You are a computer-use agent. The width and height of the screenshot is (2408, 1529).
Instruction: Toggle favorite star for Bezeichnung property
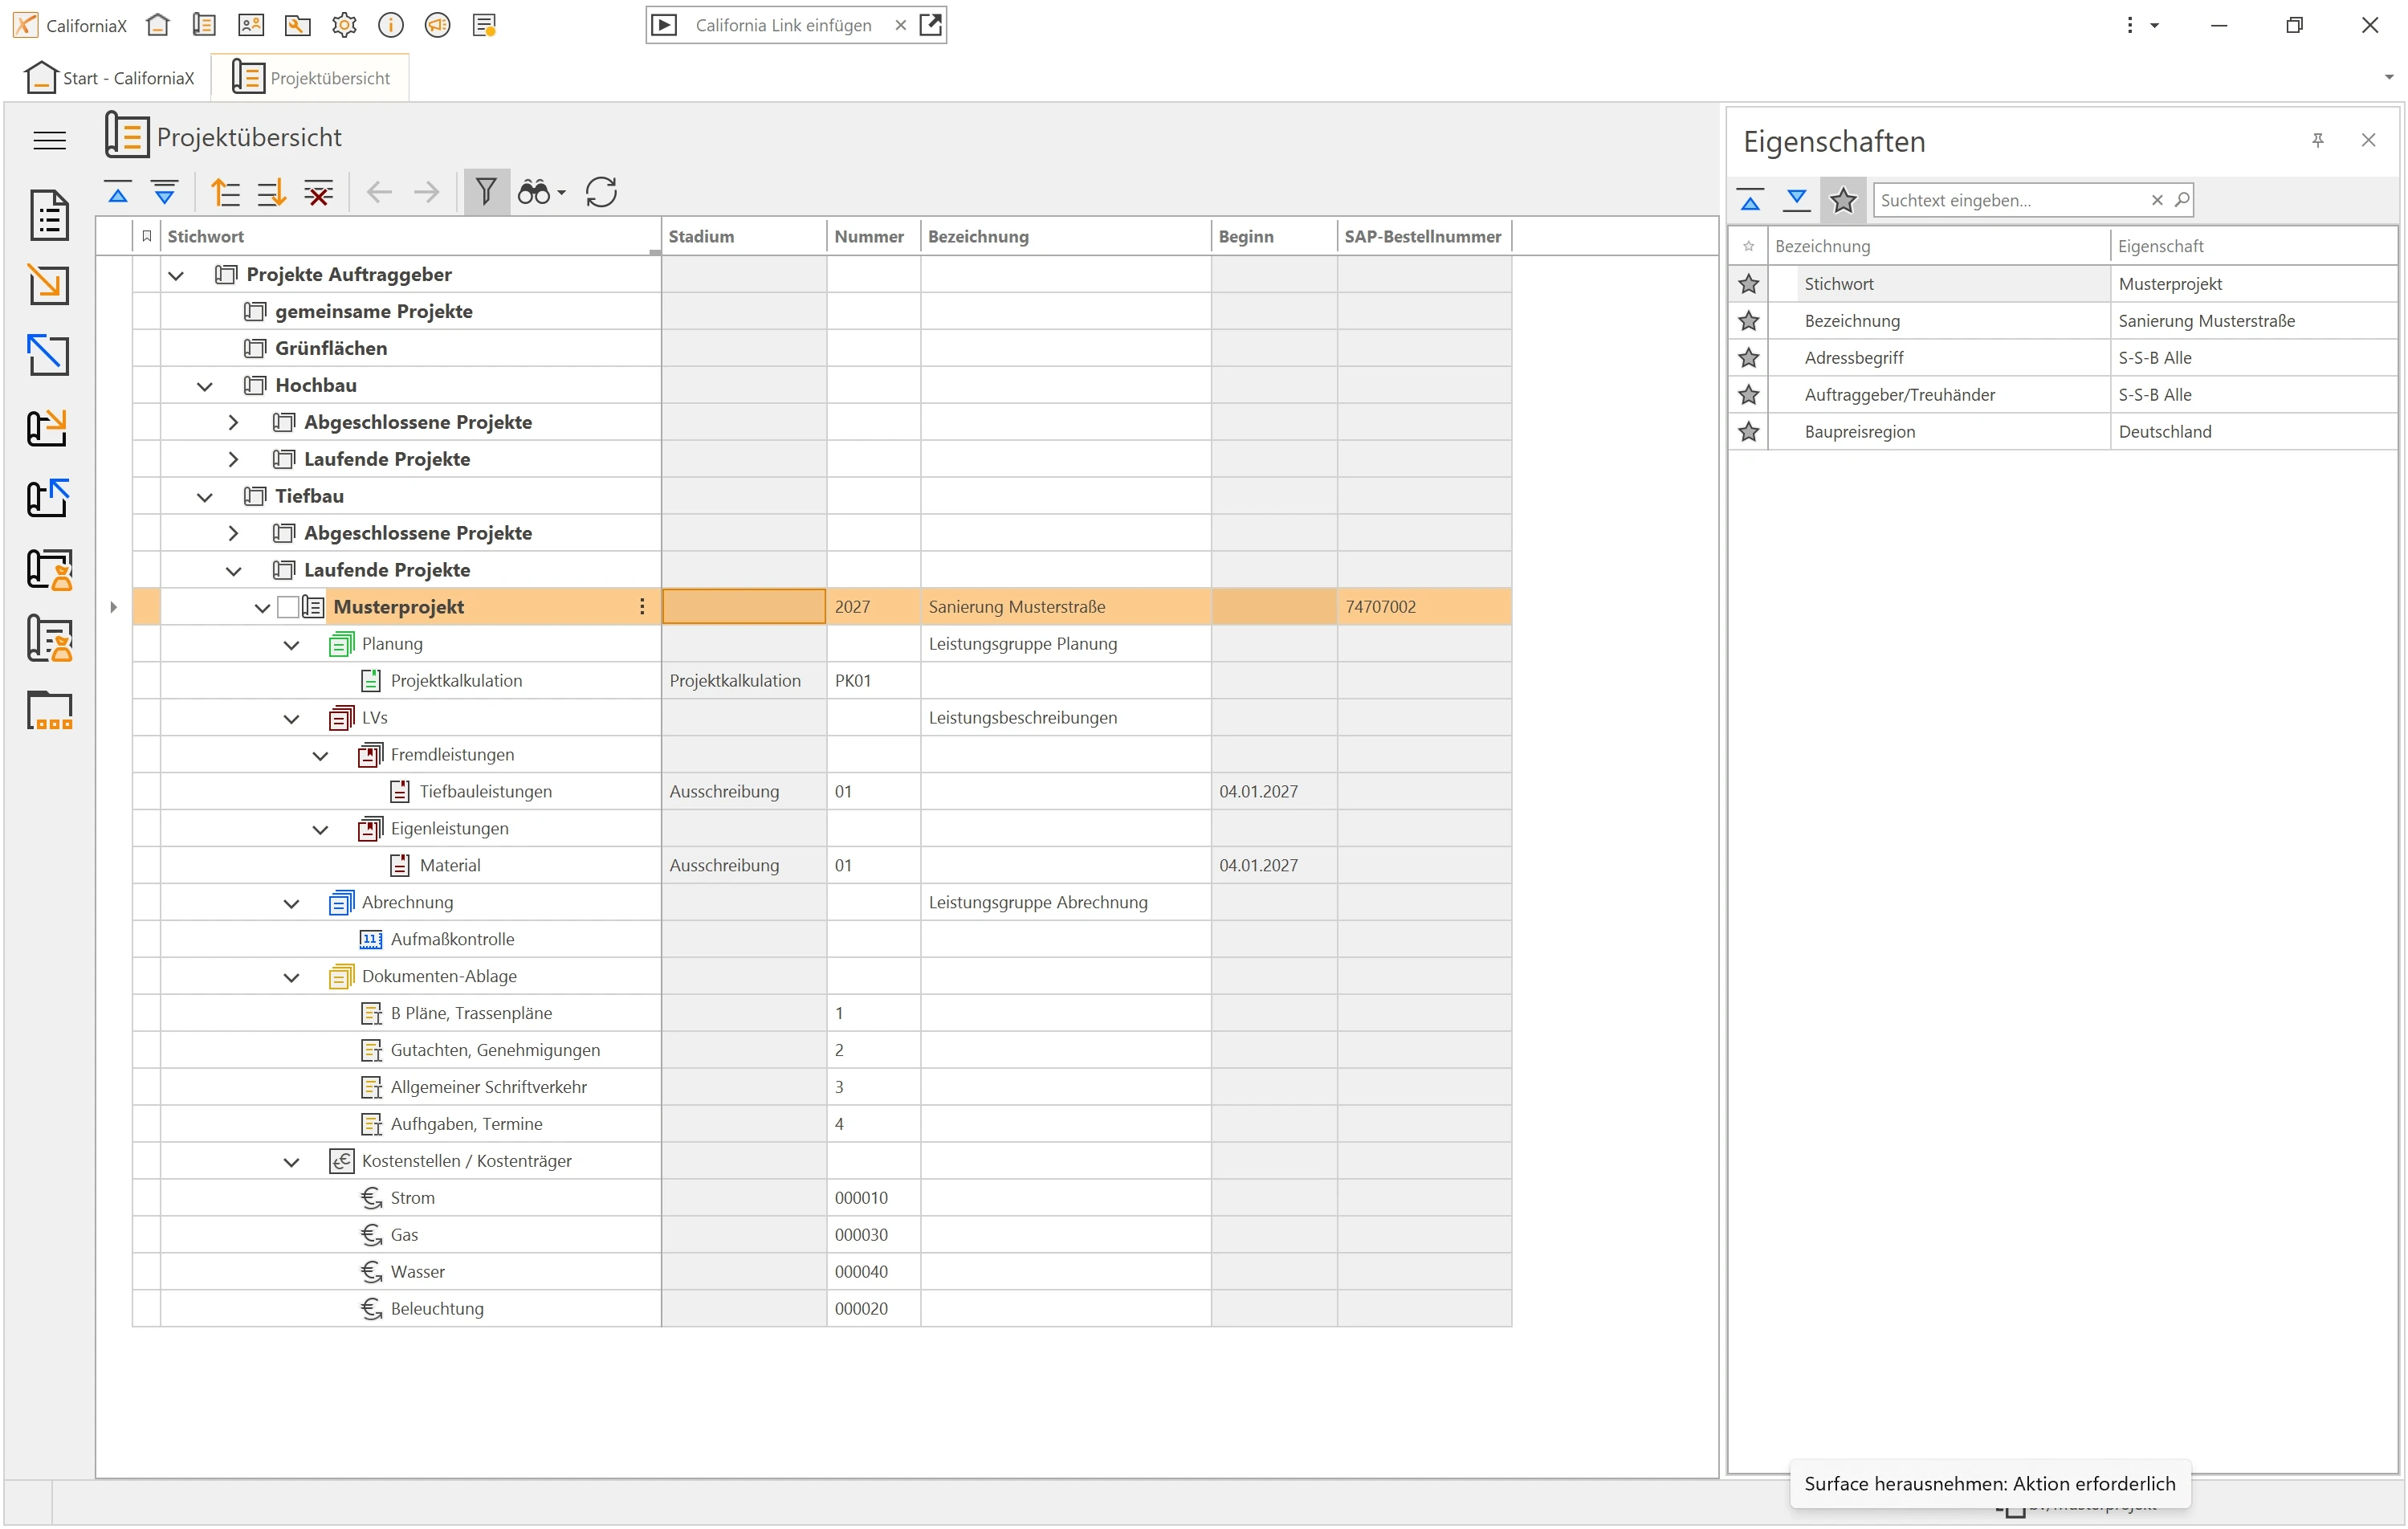(1748, 321)
